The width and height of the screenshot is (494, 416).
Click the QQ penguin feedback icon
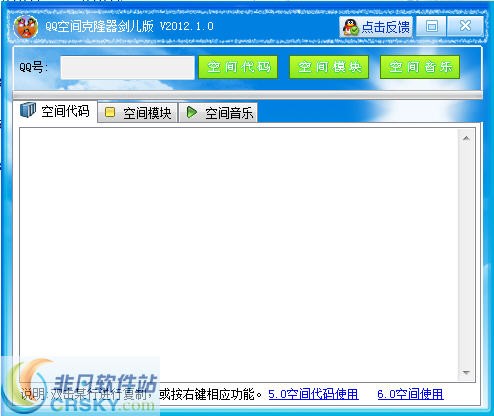coord(350,27)
